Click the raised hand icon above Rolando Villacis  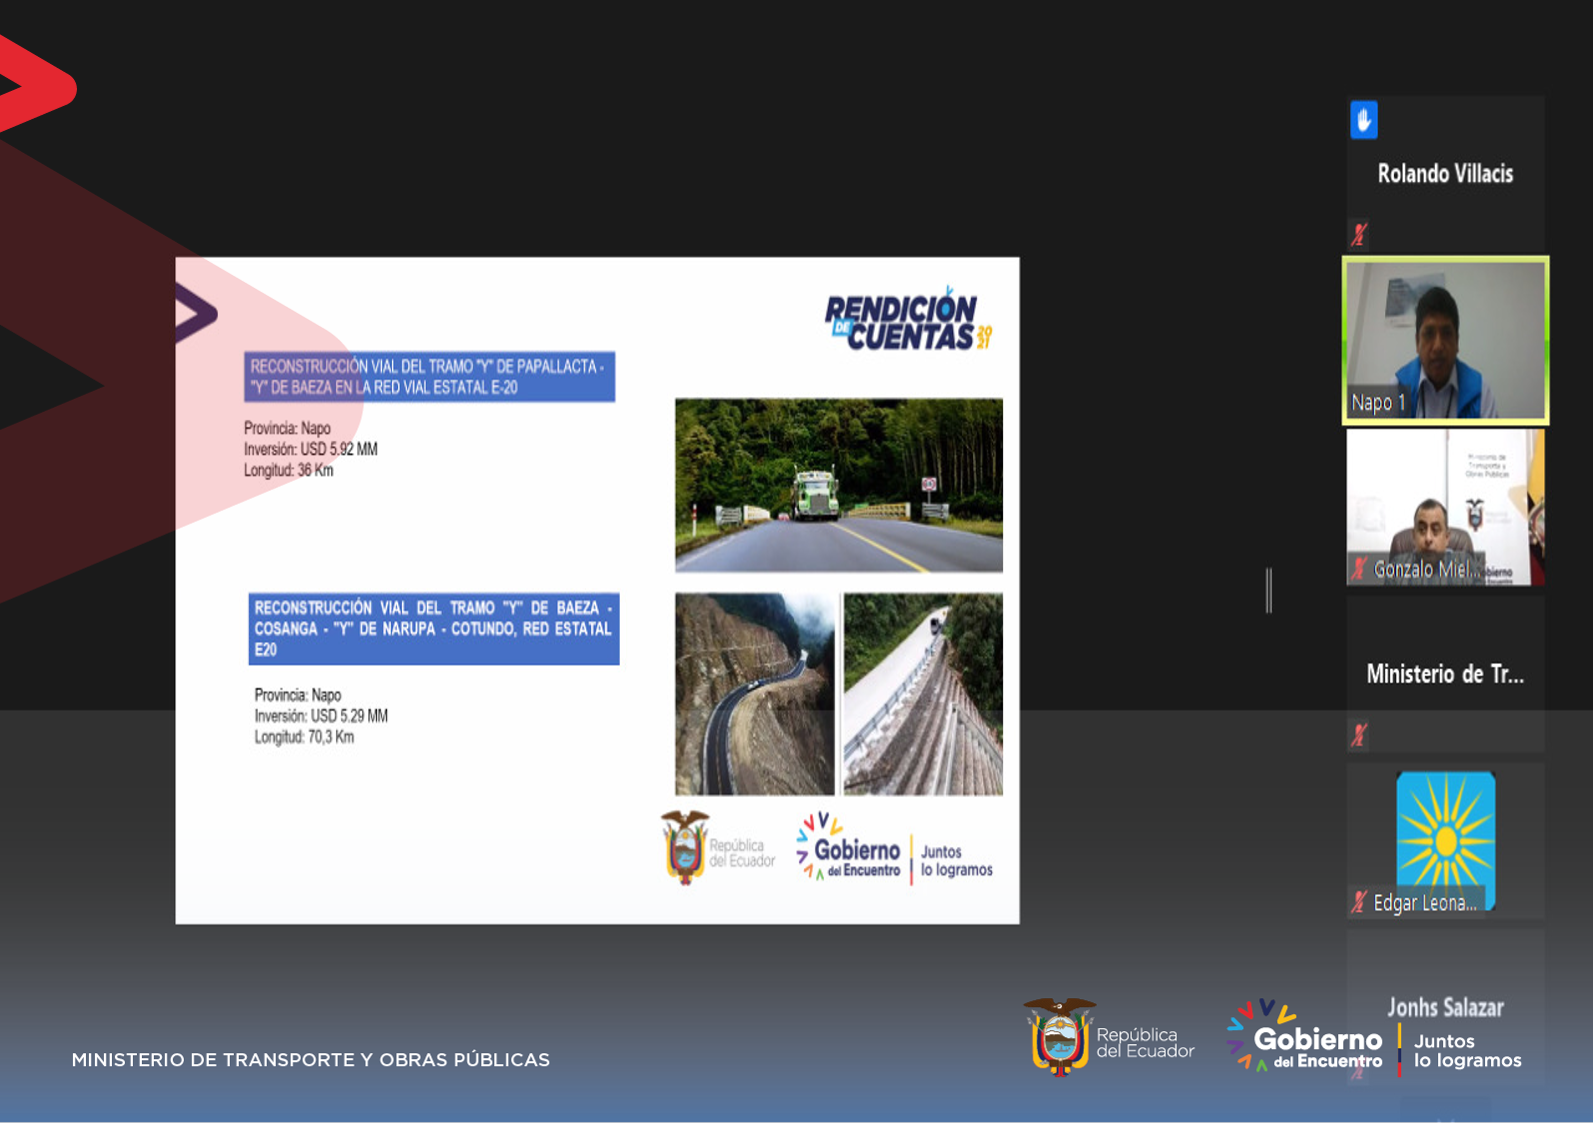pyautogui.click(x=1363, y=120)
